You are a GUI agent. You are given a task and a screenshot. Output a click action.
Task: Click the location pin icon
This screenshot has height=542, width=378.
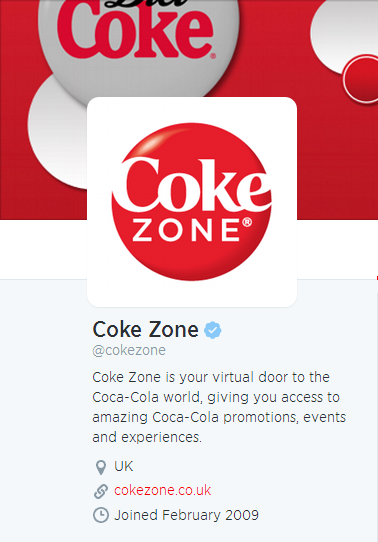coord(101,467)
